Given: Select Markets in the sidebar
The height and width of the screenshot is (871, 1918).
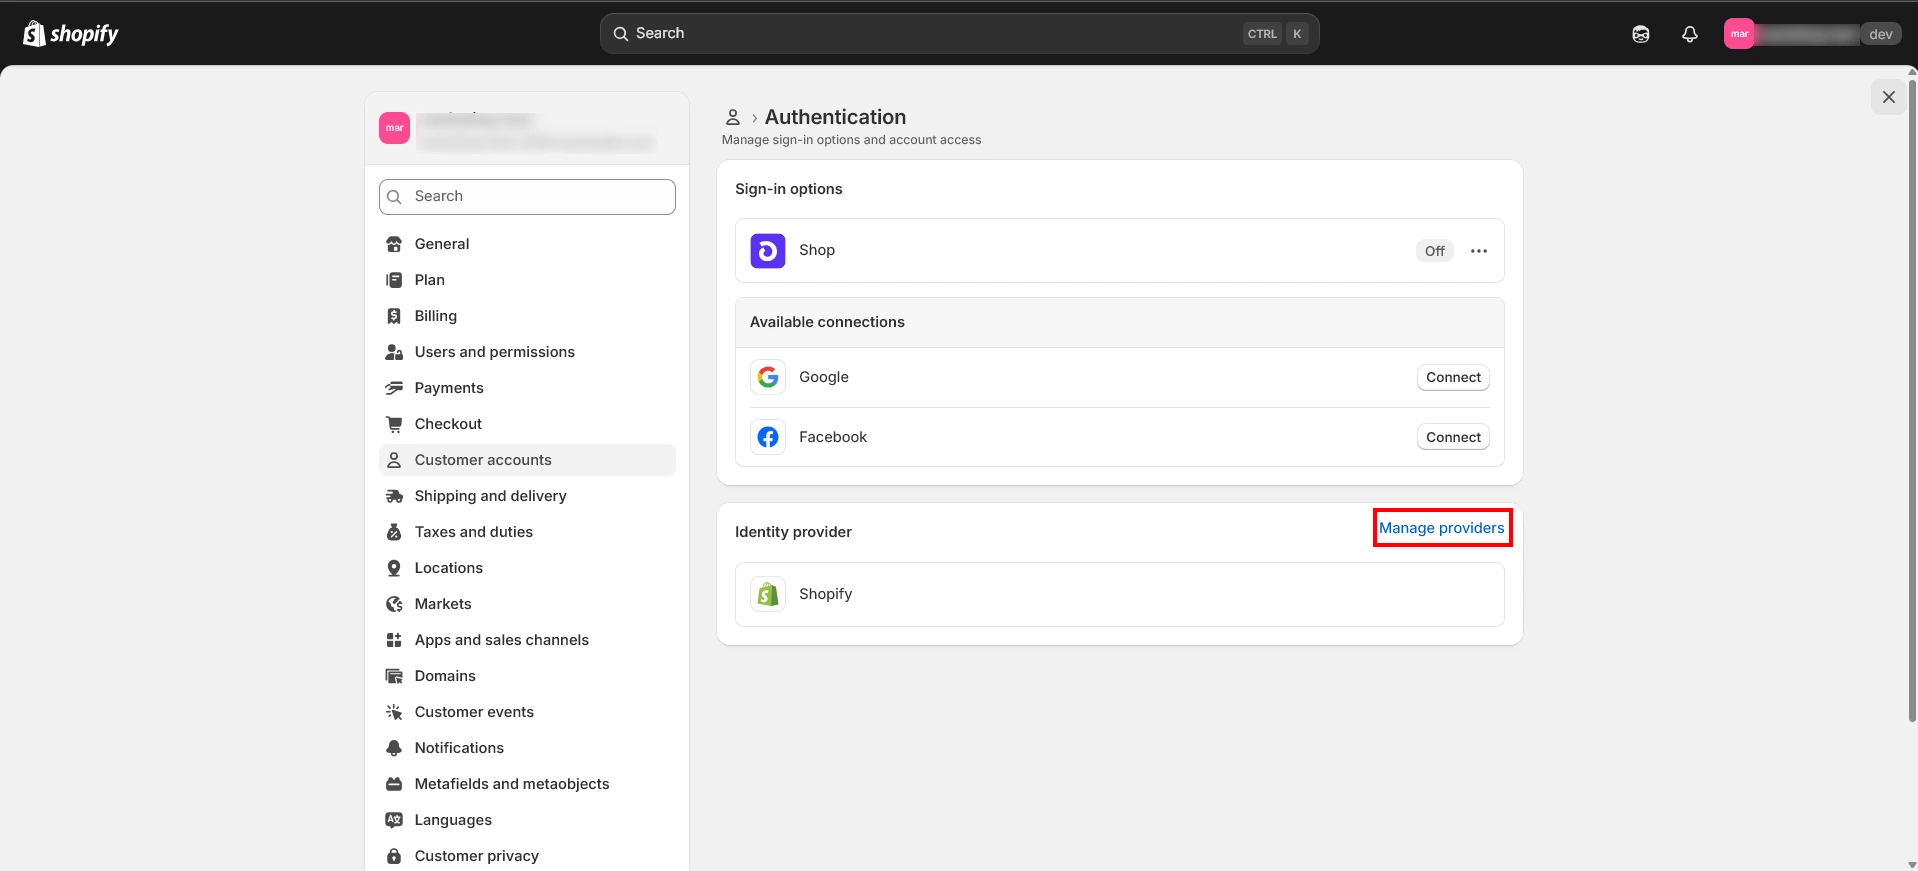Looking at the screenshot, I should point(527,604).
